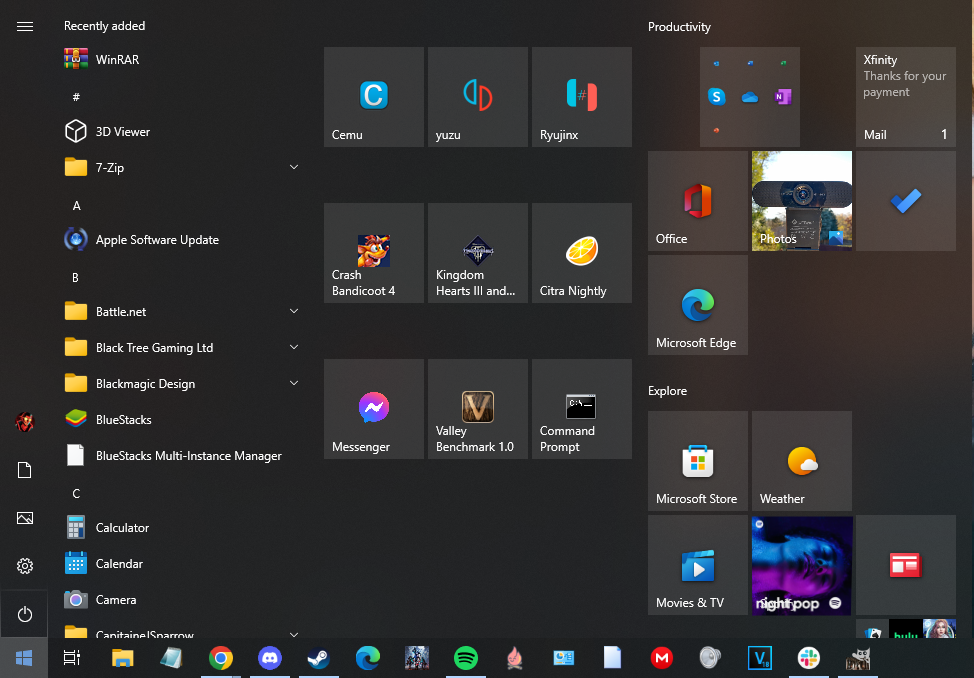
Task: Open the Microsoft Store tile
Action: [698, 461]
